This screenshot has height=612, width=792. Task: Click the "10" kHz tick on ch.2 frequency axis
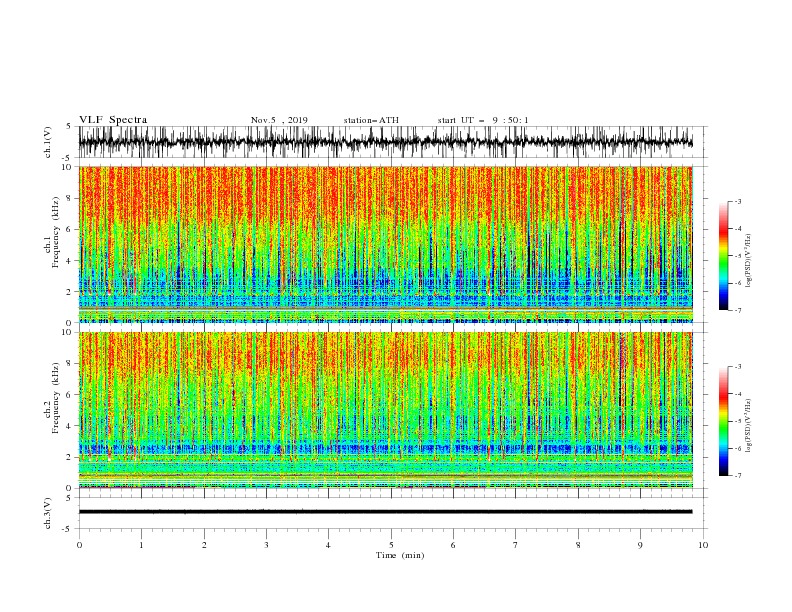tap(67, 332)
